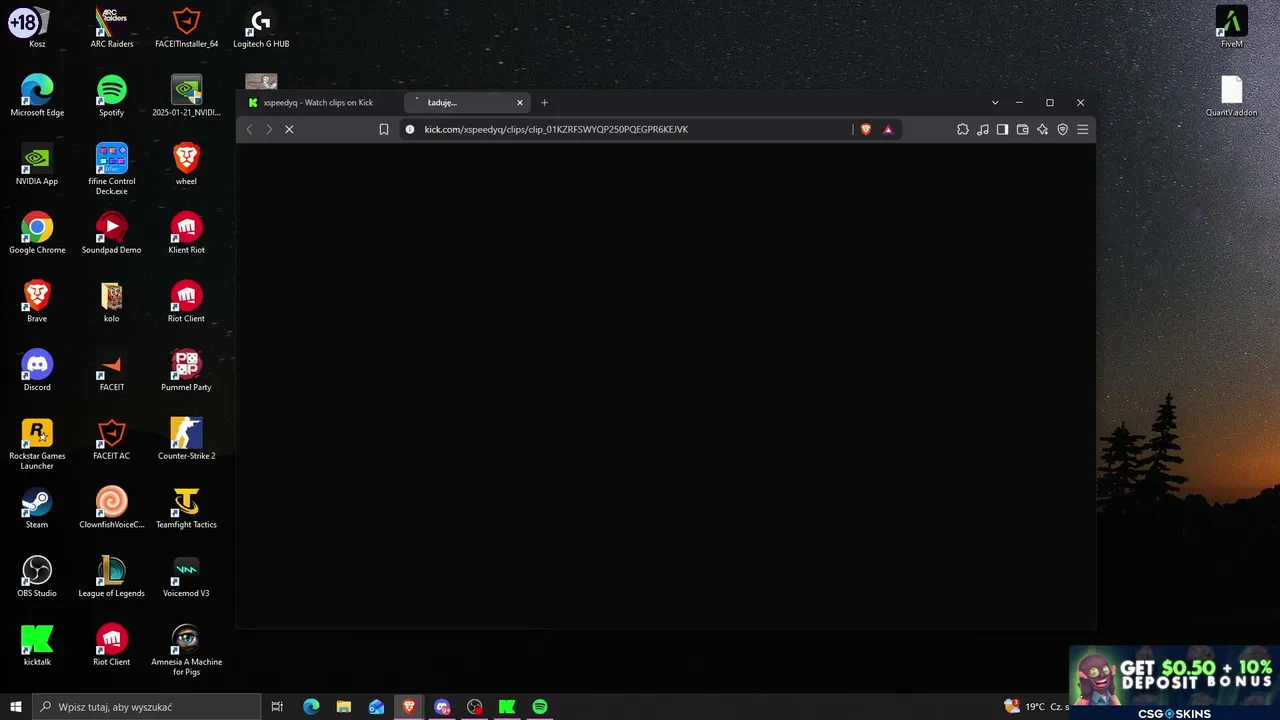The width and height of the screenshot is (1280, 720).
Task: Open ClownfishVoiceChanger desktop icon
Action: coord(112,508)
